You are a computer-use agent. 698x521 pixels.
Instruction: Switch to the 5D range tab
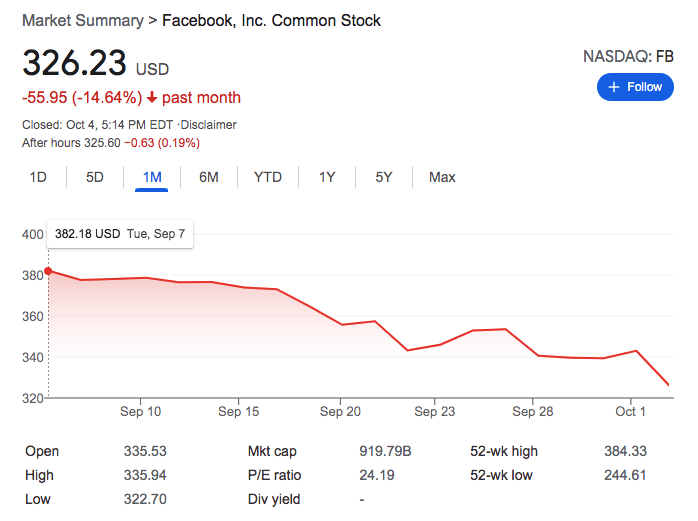95,177
